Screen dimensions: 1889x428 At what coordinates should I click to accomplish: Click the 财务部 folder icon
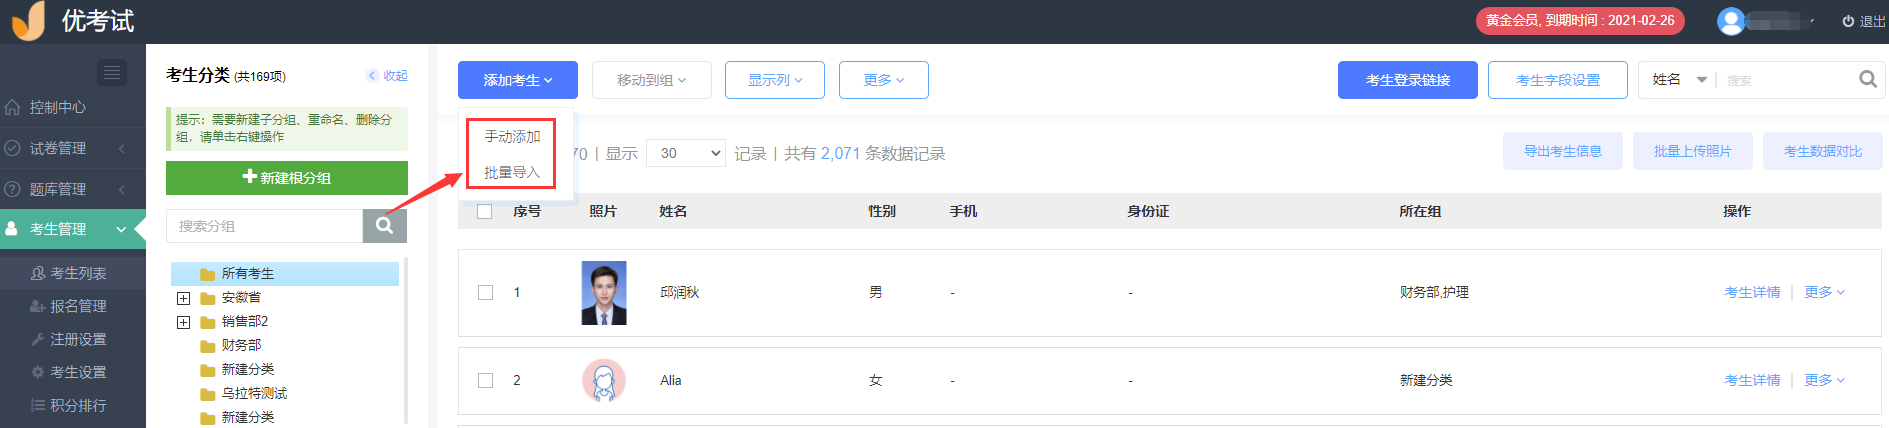(208, 346)
